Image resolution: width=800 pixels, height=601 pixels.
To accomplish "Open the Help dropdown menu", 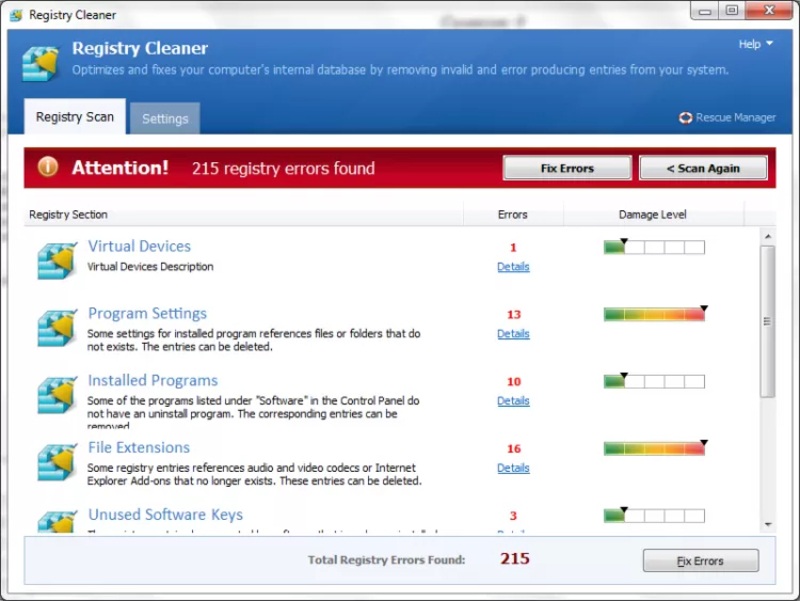I will pos(755,45).
